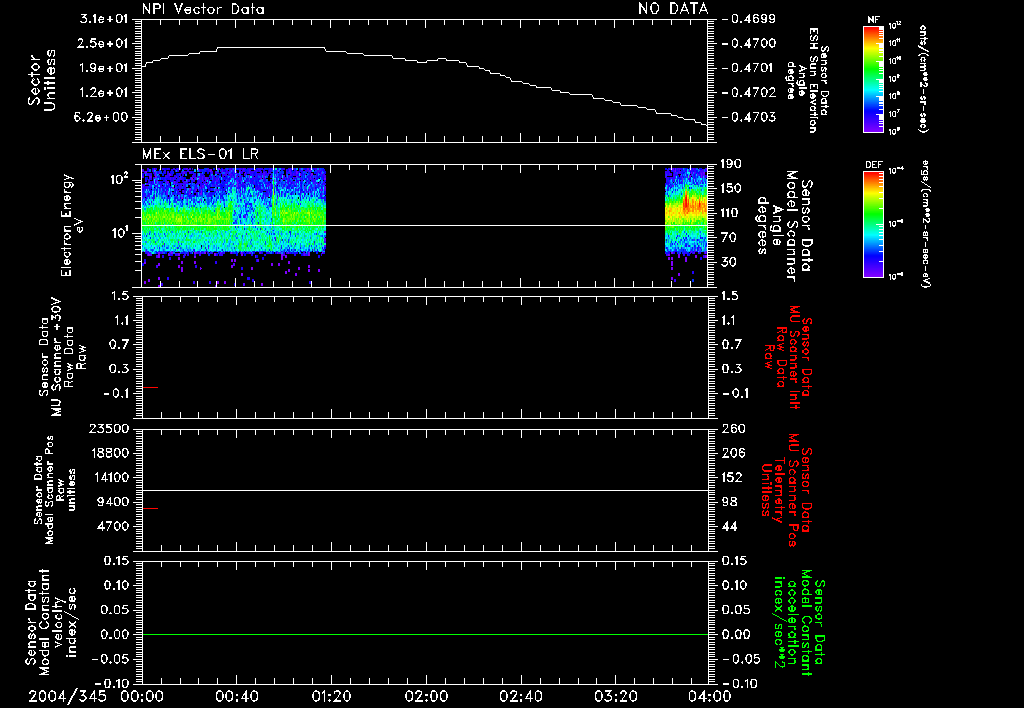The width and height of the screenshot is (1024, 708).
Task: Click the "110" scanner angle tick
Action: [731, 213]
